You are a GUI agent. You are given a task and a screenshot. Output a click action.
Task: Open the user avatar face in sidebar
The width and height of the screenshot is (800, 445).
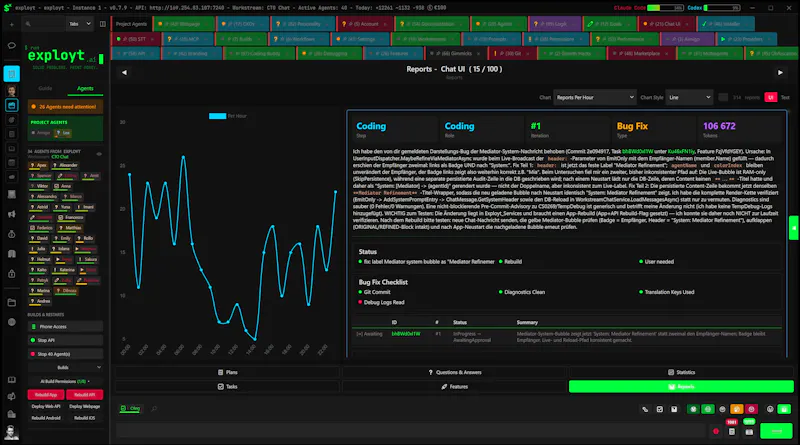(x=11, y=90)
